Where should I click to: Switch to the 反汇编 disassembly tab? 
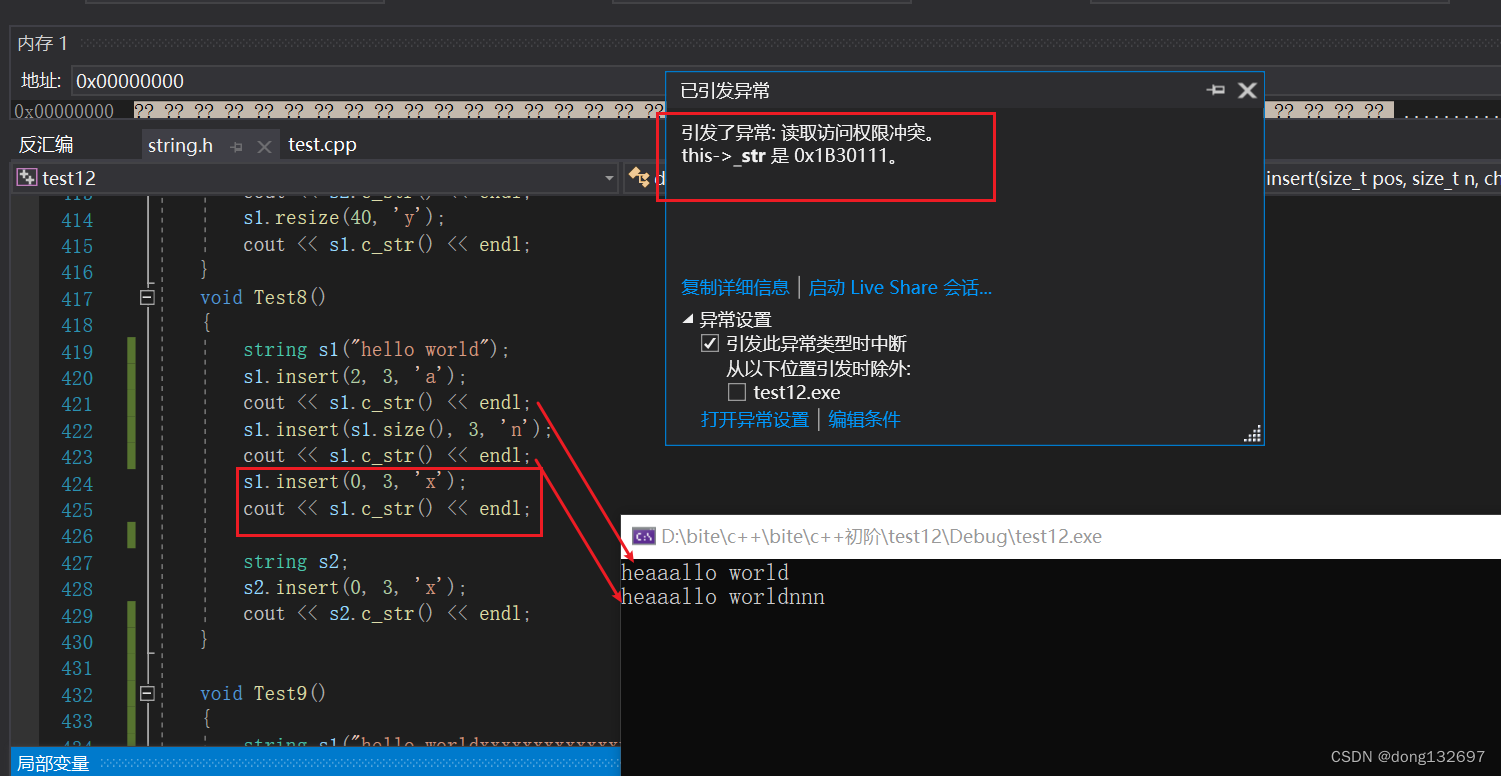[x=46, y=145]
